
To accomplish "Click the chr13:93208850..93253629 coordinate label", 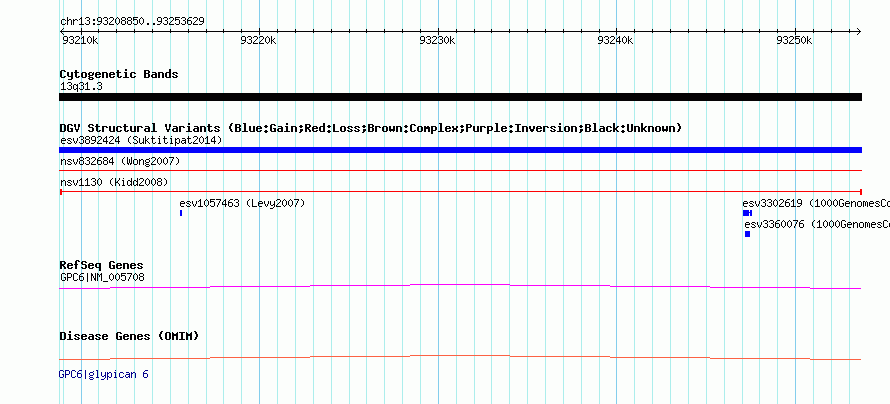I will 132,22.
